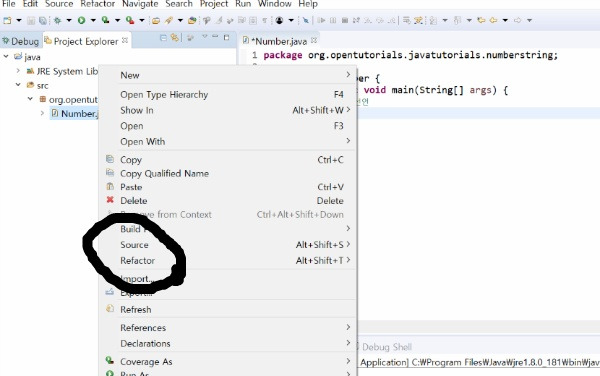Open the Show In submenu

tap(228, 110)
